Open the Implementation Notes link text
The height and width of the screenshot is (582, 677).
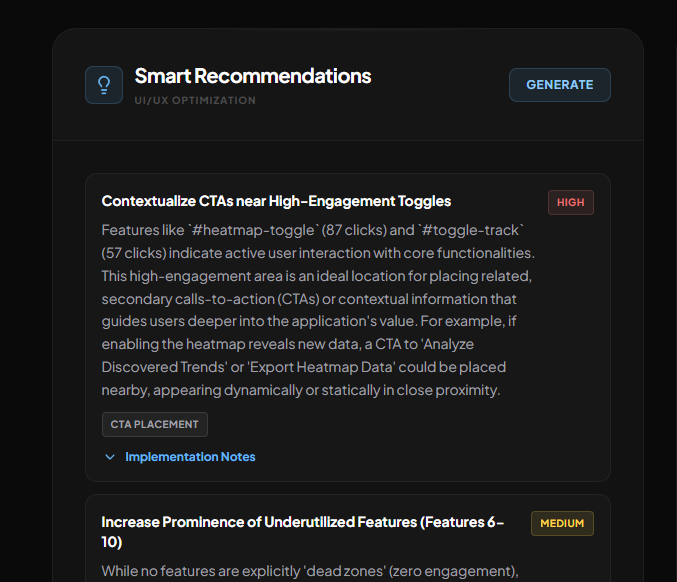coord(190,457)
